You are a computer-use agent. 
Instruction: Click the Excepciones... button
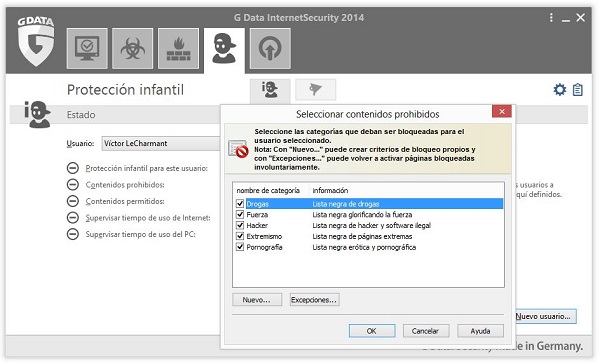(314, 300)
